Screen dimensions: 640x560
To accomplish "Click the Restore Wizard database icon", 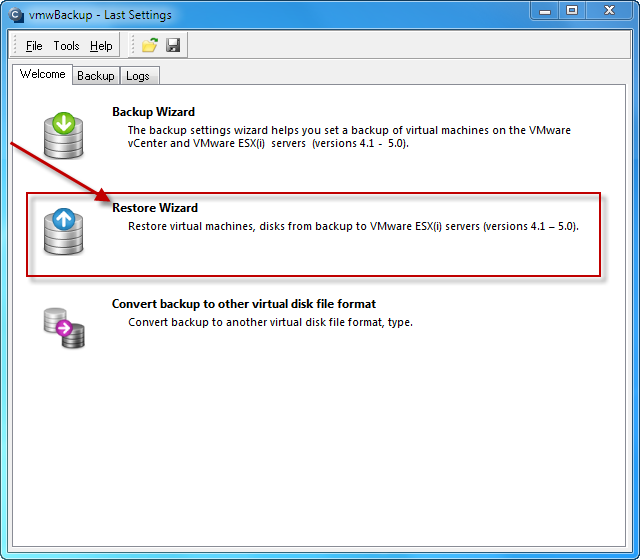I will [64, 231].
